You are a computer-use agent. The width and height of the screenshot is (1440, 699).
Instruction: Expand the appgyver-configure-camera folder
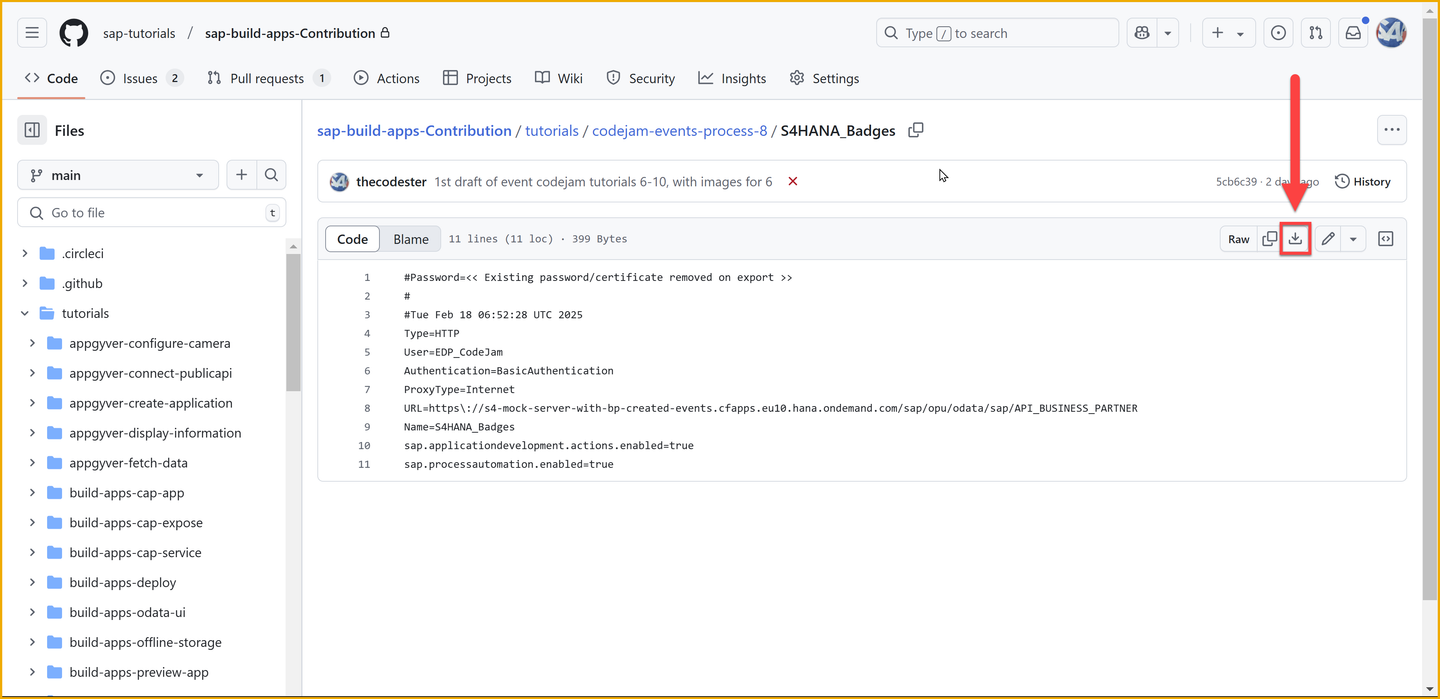[33, 344]
